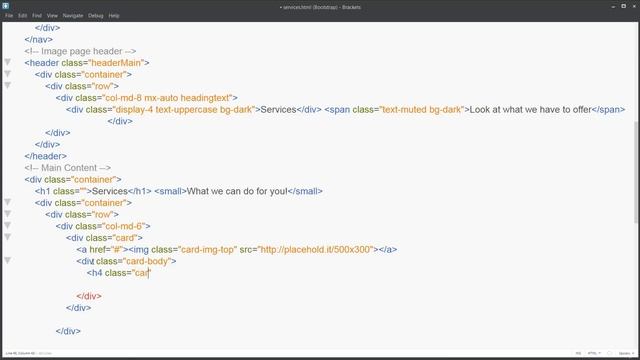This screenshot has width=640, height=360.
Task: Collapse the div class="col-md-6" block
Action: (x=7, y=226)
